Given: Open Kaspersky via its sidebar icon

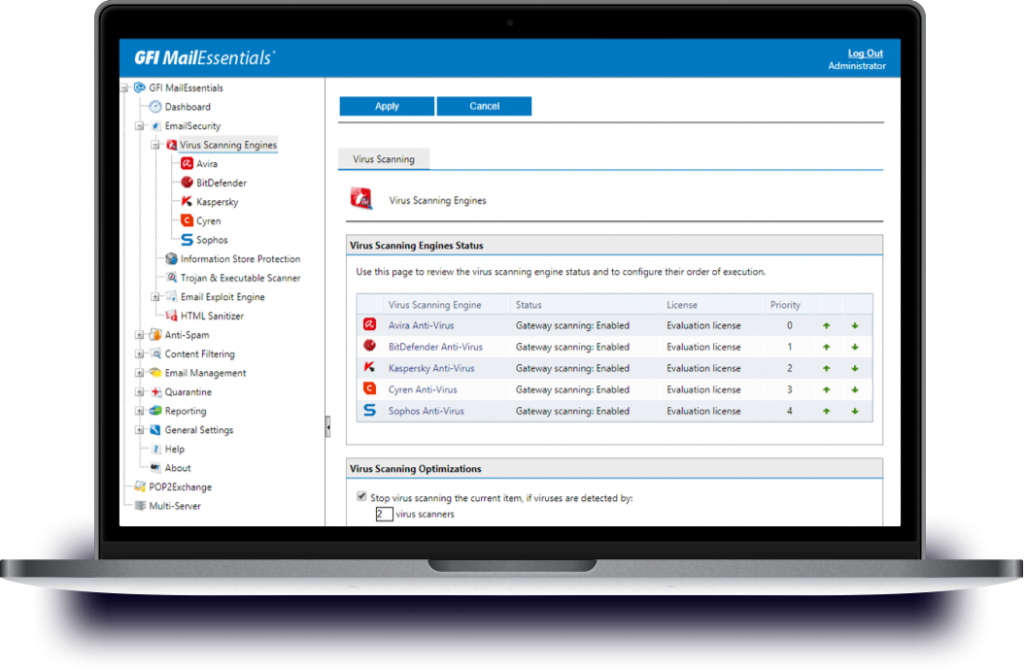Looking at the screenshot, I should pos(186,201).
